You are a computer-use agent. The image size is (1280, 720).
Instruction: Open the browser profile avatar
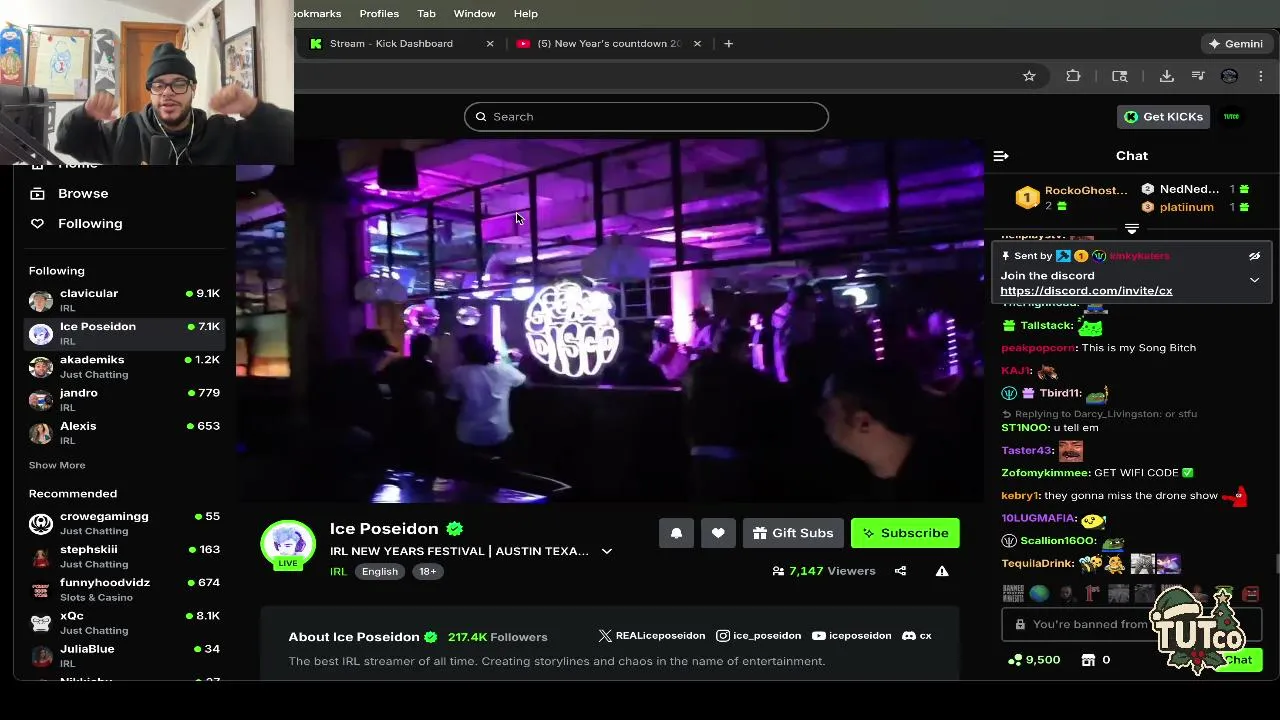tap(1229, 76)
